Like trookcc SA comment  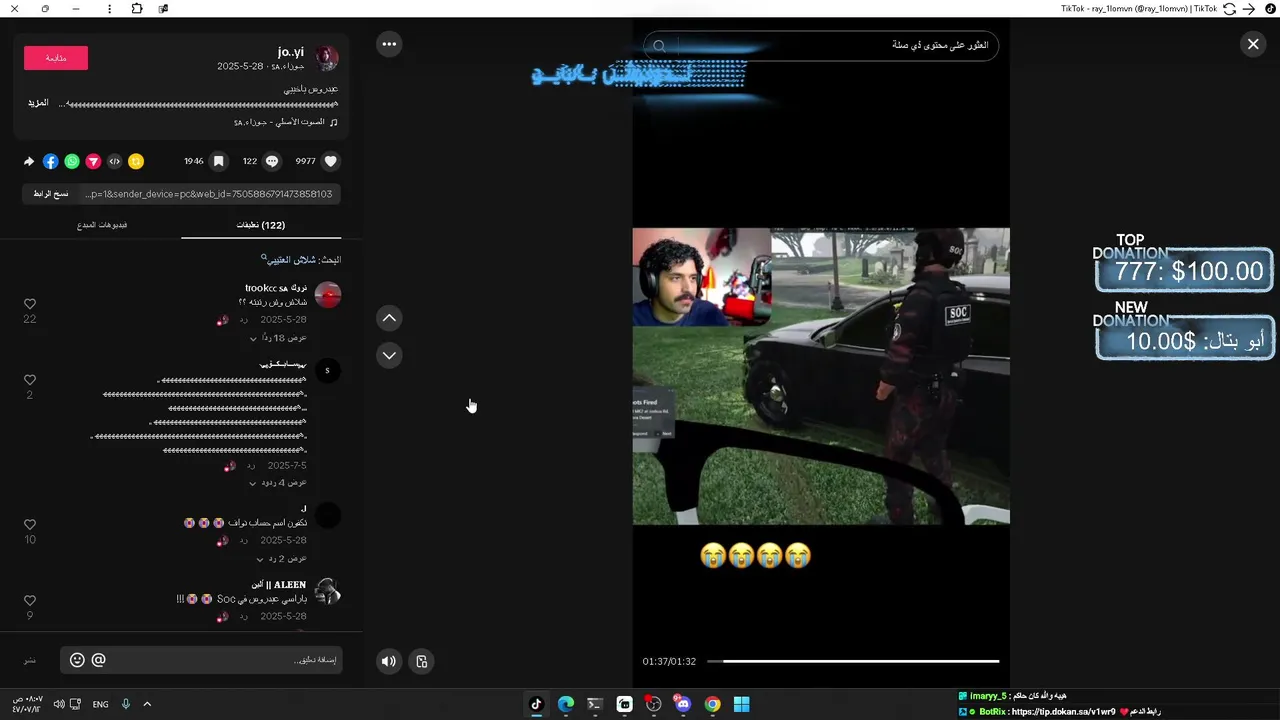point(30,304)
